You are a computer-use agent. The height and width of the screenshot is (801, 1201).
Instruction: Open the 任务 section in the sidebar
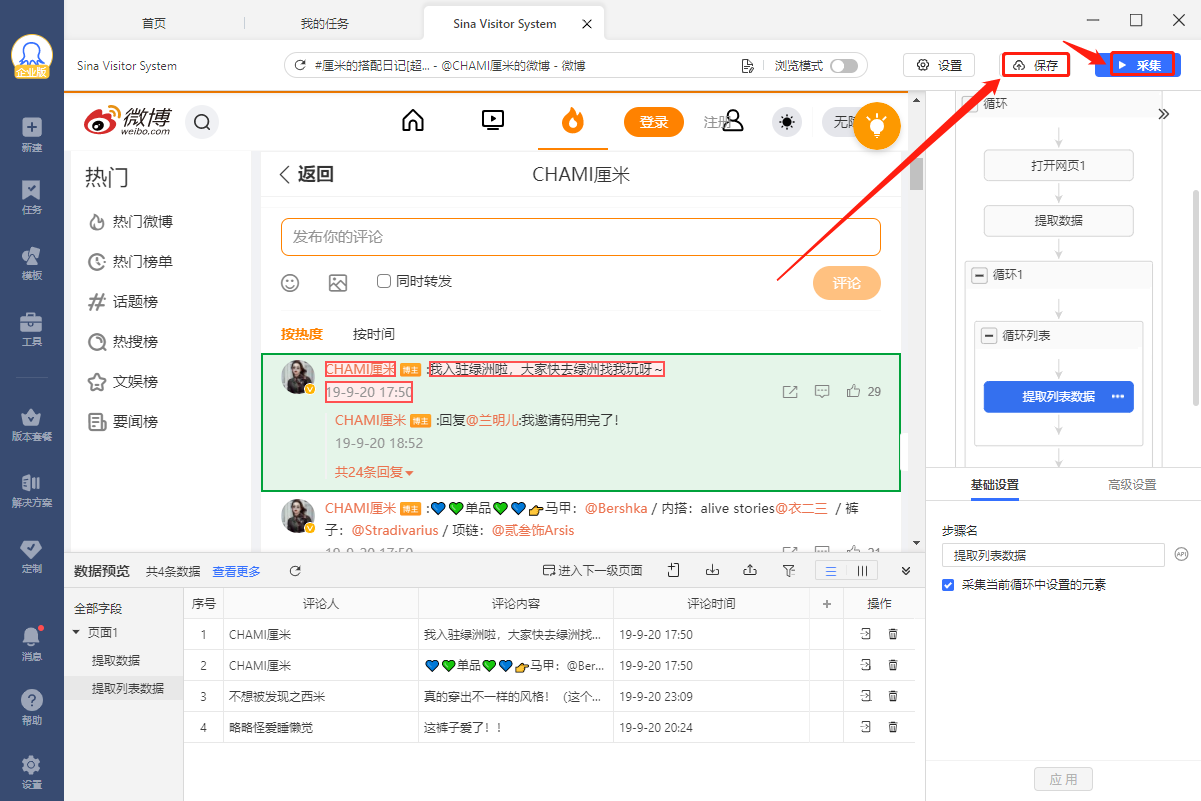click(x=32, y=196)
